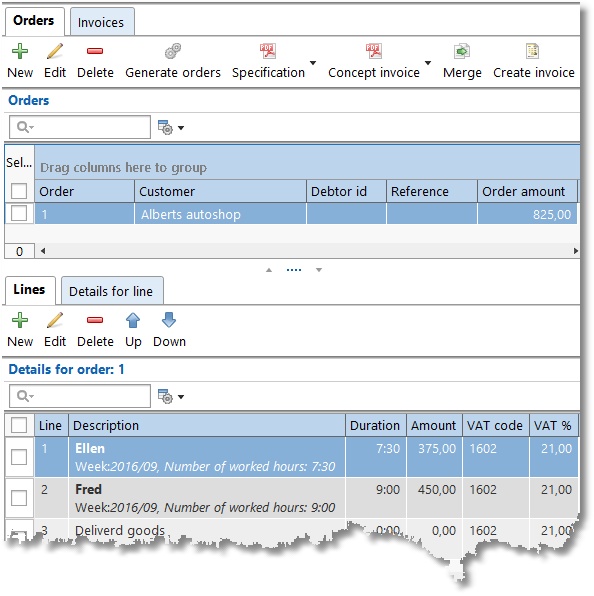Click scroll-right arrow of orders grid

pos(575,251)
